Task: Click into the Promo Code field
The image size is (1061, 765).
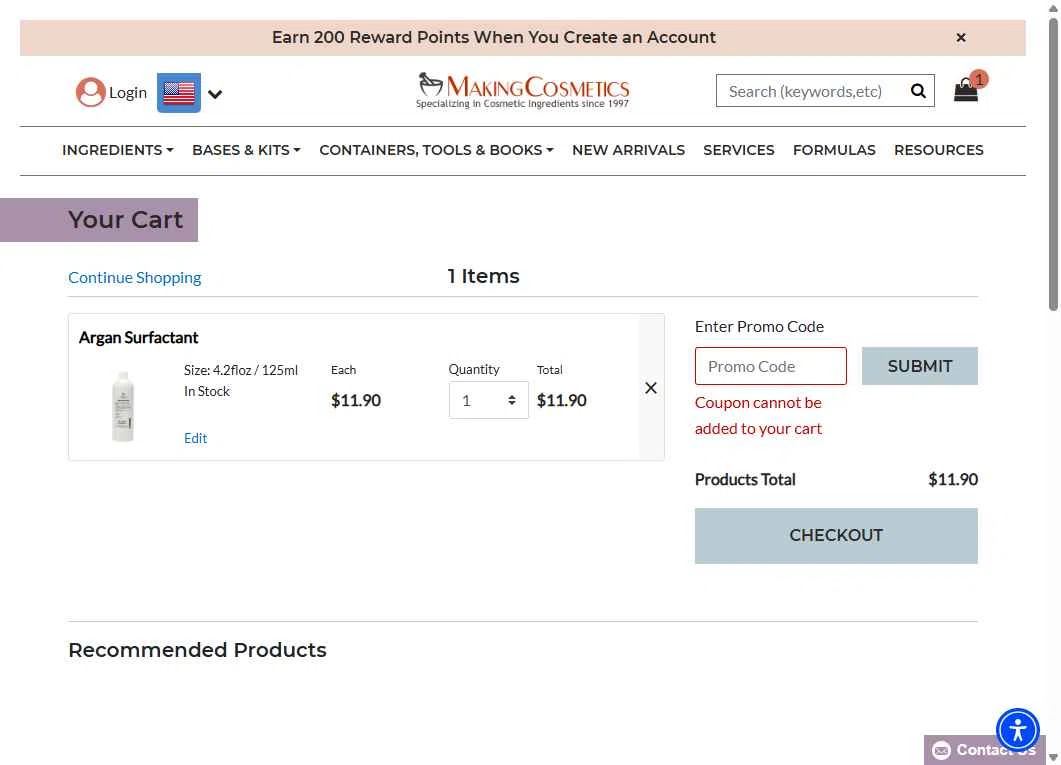Action: coord(771,366)
